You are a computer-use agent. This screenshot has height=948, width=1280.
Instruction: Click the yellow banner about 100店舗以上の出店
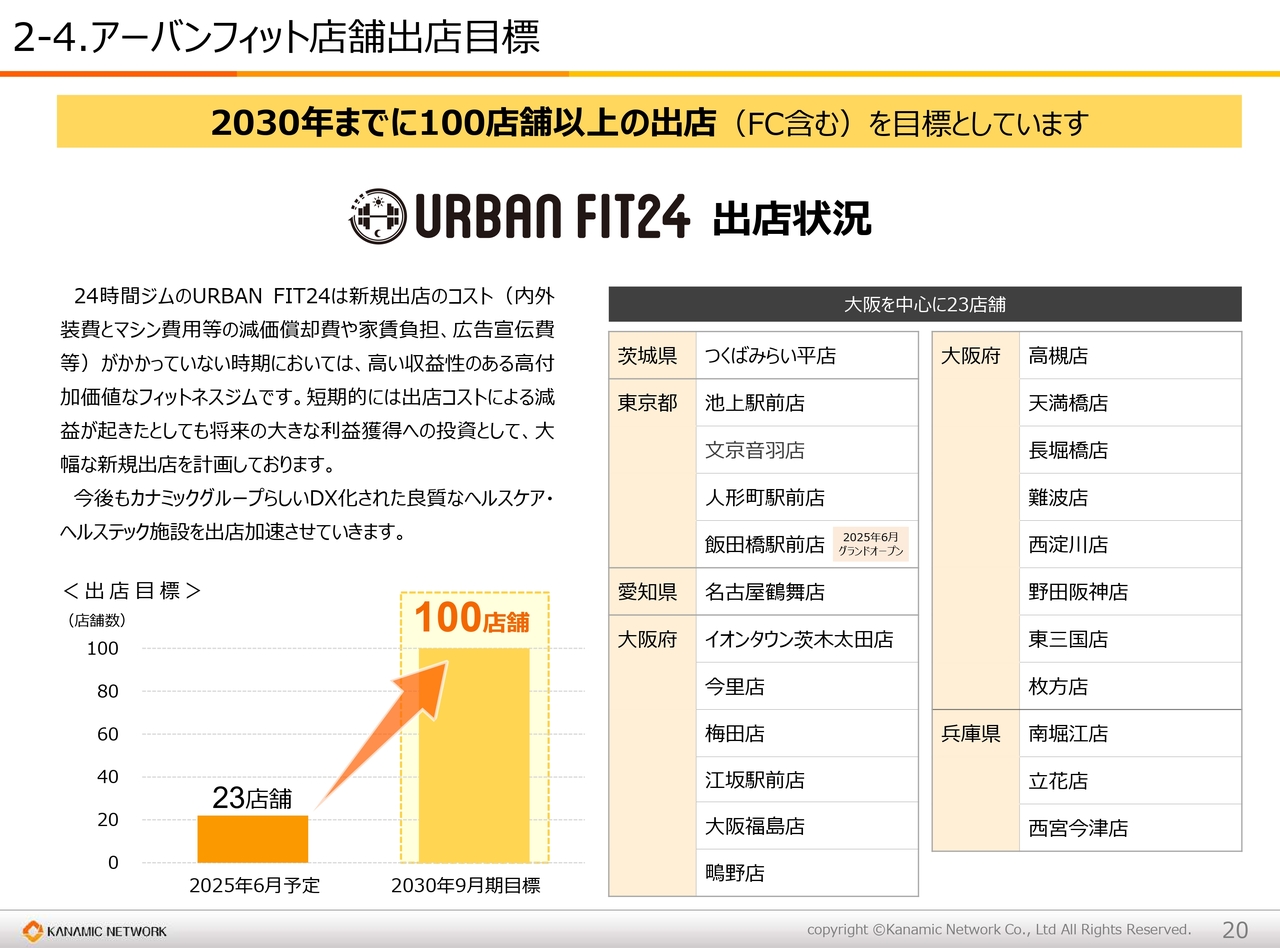tap(649, 122)
